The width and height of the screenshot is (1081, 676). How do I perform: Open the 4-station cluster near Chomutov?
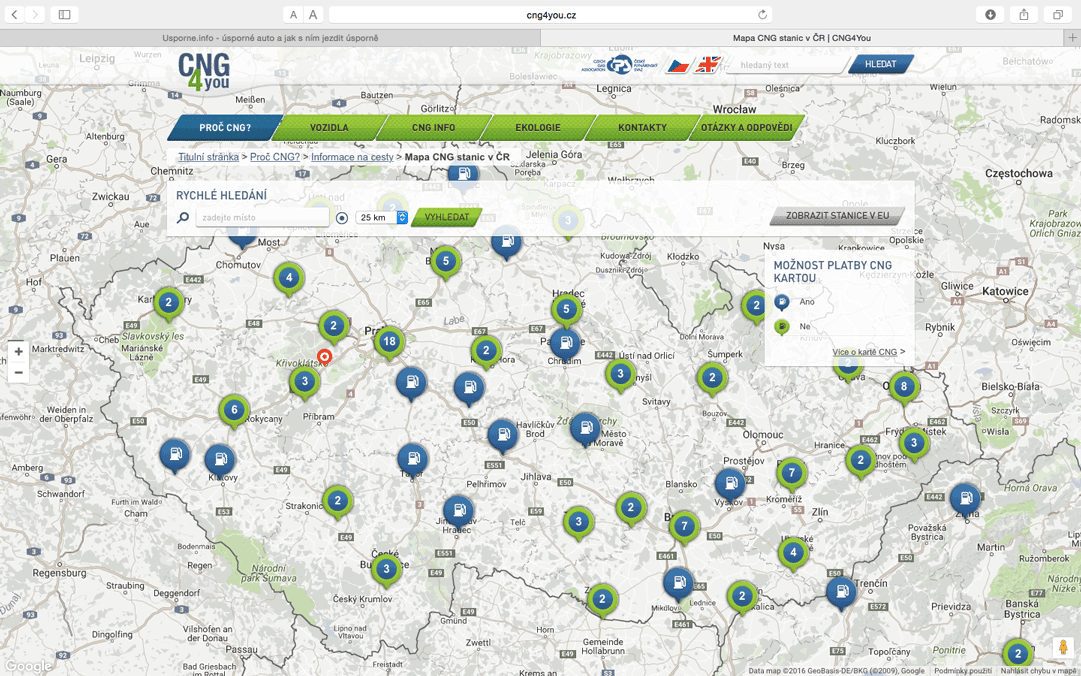point(289,279)
